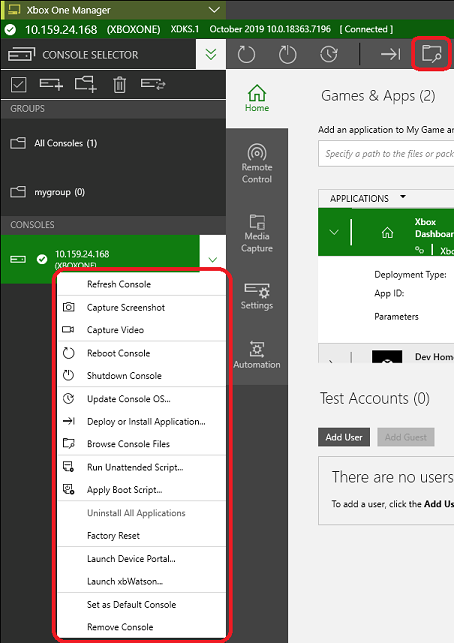Viewport: 454px width, 643px height.
Task: Click the Add Guest button
Action: (x=406, y=438)
